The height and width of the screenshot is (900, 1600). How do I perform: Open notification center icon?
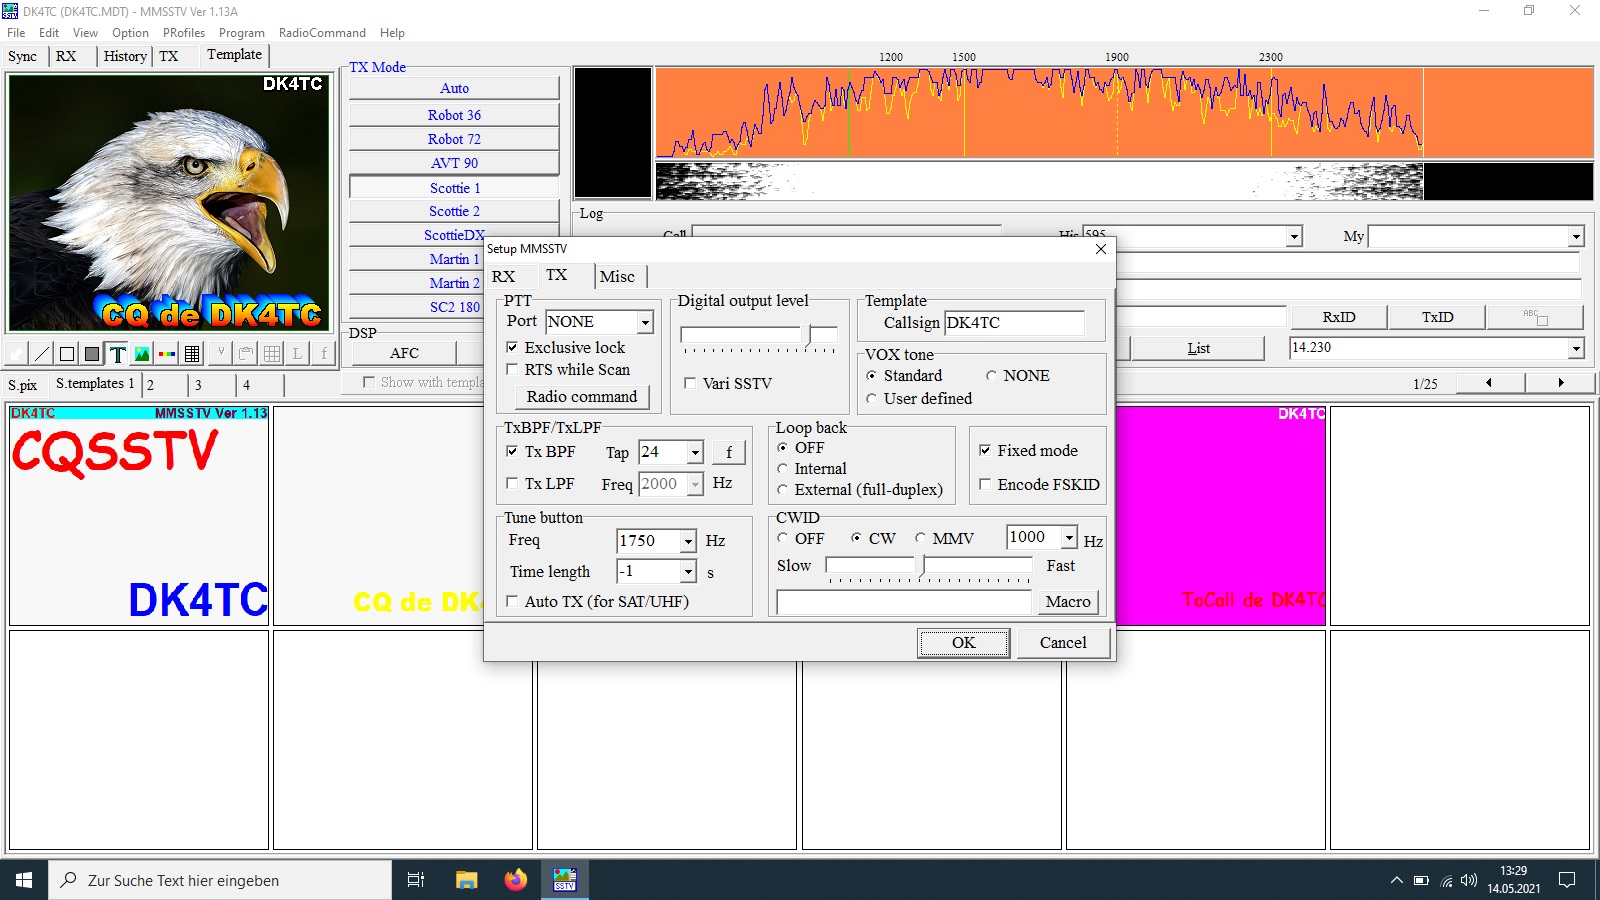click(1567, 880)
